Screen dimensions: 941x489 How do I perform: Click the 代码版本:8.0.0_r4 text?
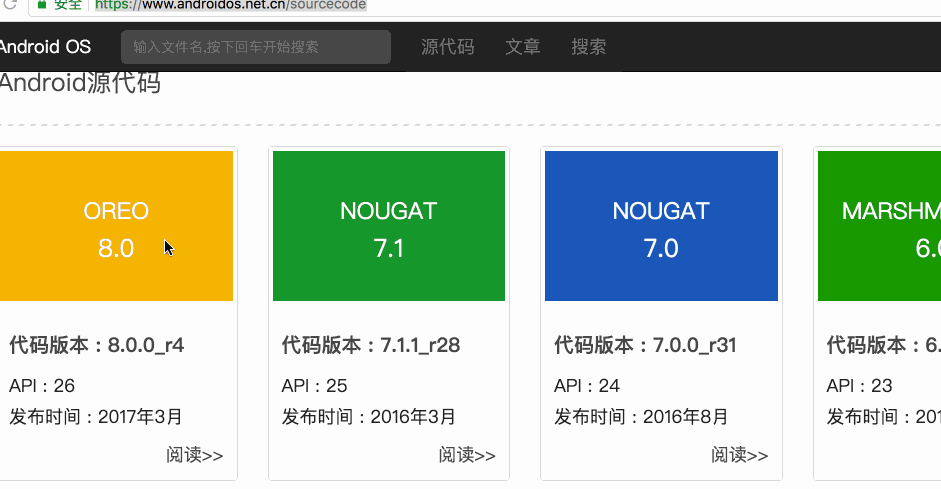point(97,345)
